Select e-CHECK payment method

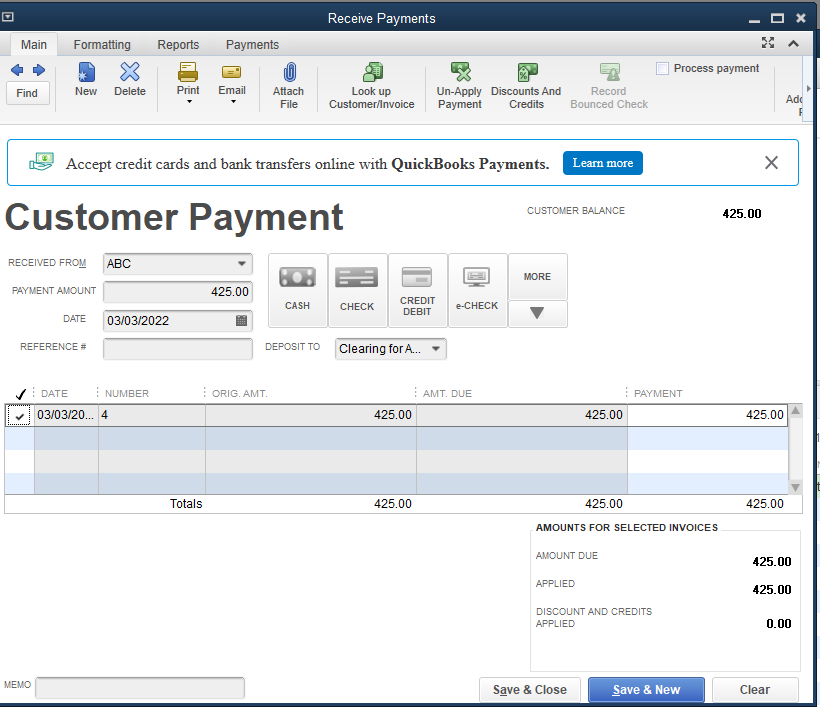tap(477, 290)
